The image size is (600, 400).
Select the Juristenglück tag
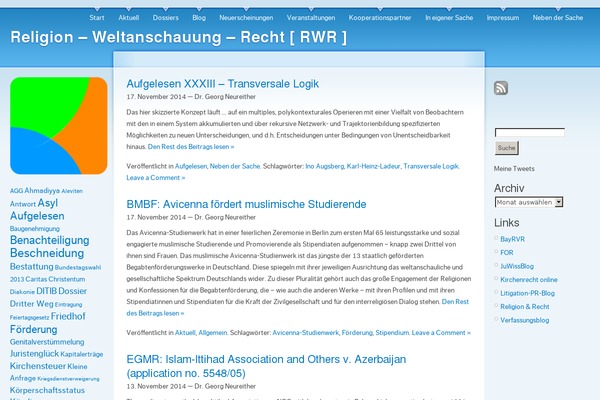coord(34,354)
